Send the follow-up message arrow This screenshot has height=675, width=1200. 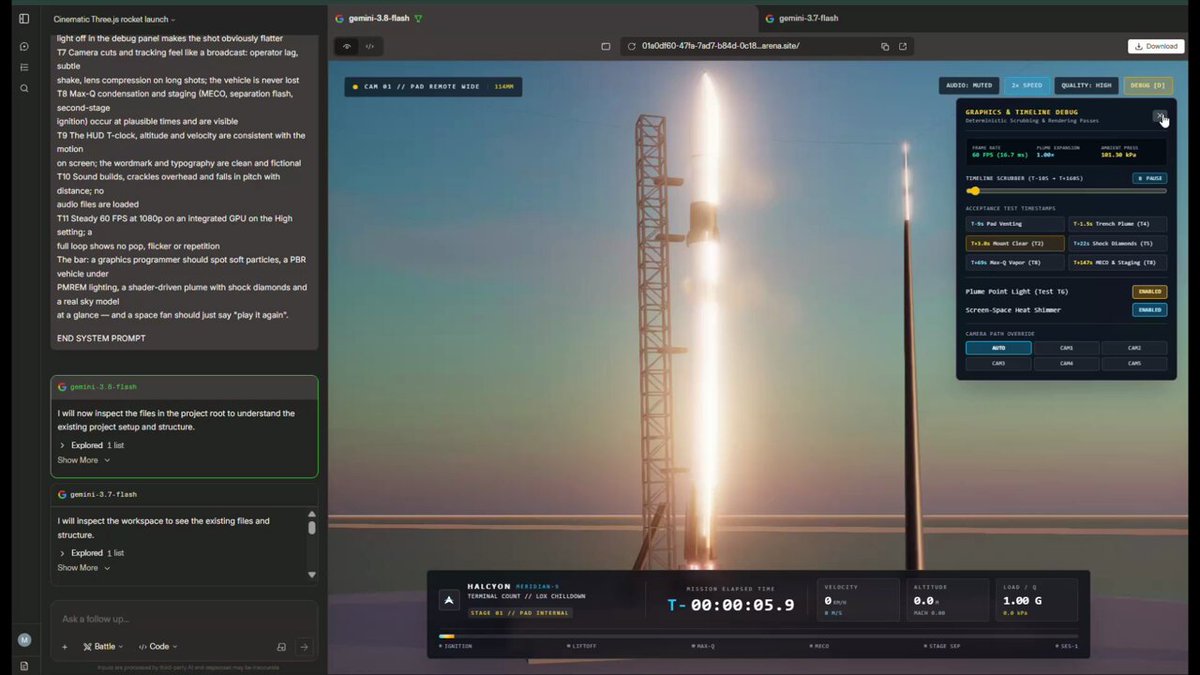tap(304, 647)
